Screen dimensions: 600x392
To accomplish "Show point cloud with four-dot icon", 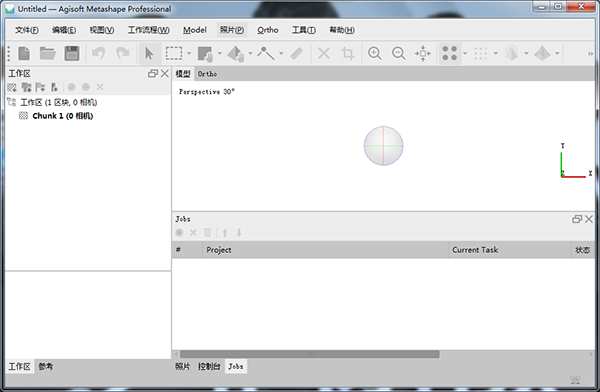I will pos(450,53).
